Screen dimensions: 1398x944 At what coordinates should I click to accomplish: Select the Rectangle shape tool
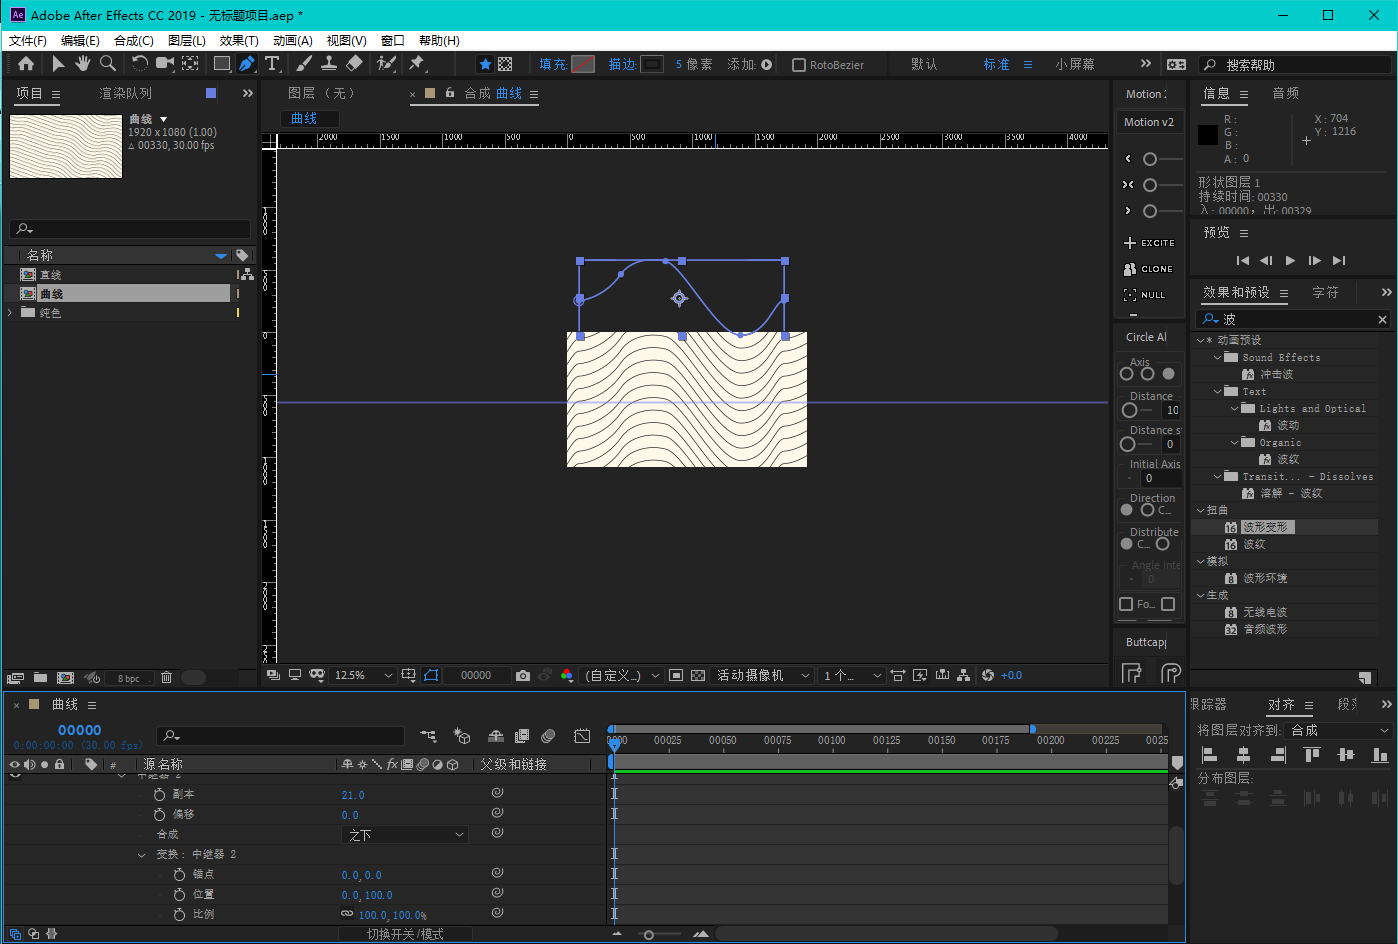pos(221,64)
